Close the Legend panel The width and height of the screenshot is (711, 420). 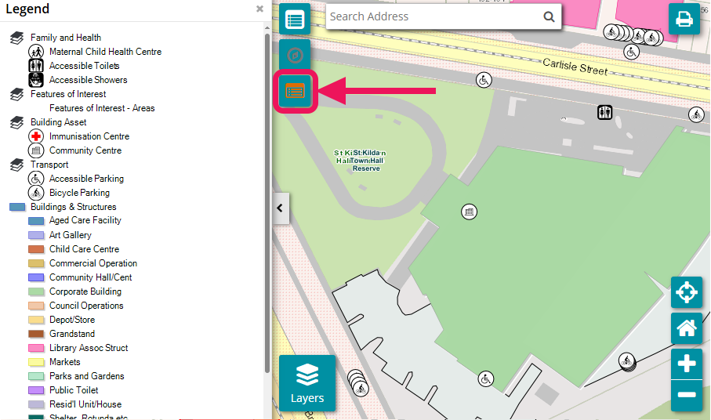click(x=260, y=9)
